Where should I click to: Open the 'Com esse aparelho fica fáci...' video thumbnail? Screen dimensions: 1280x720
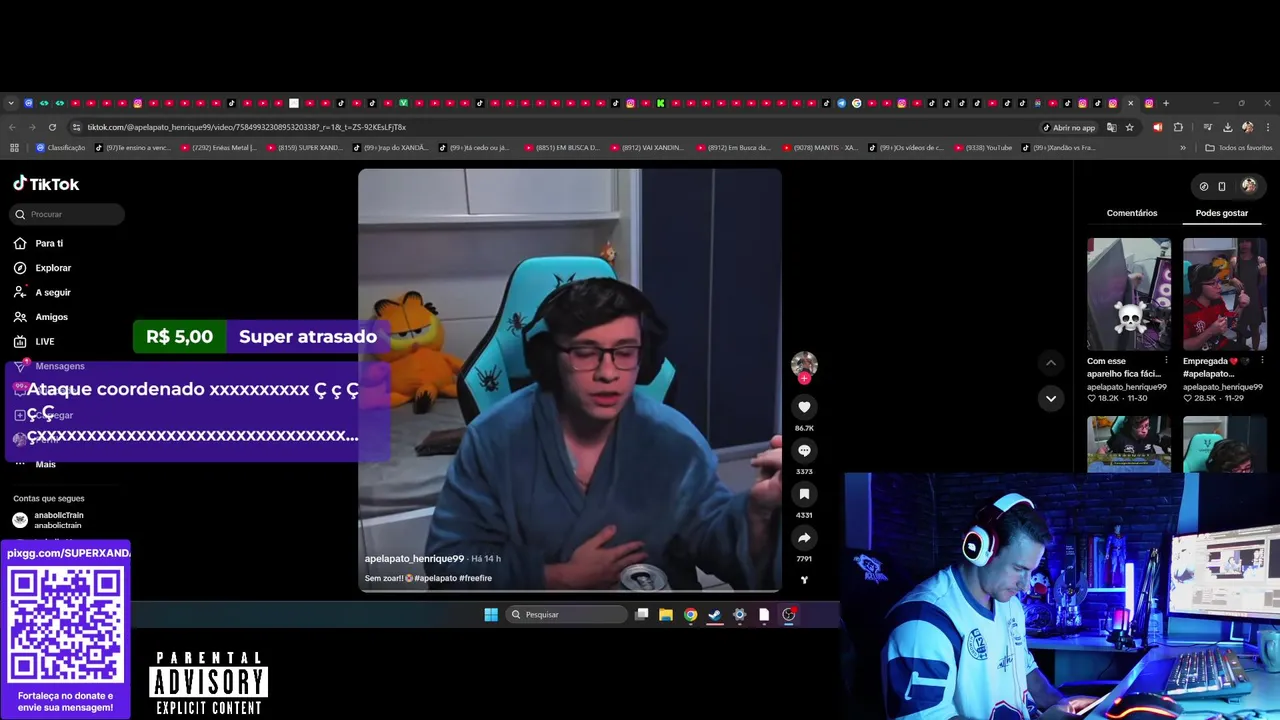1129,294
